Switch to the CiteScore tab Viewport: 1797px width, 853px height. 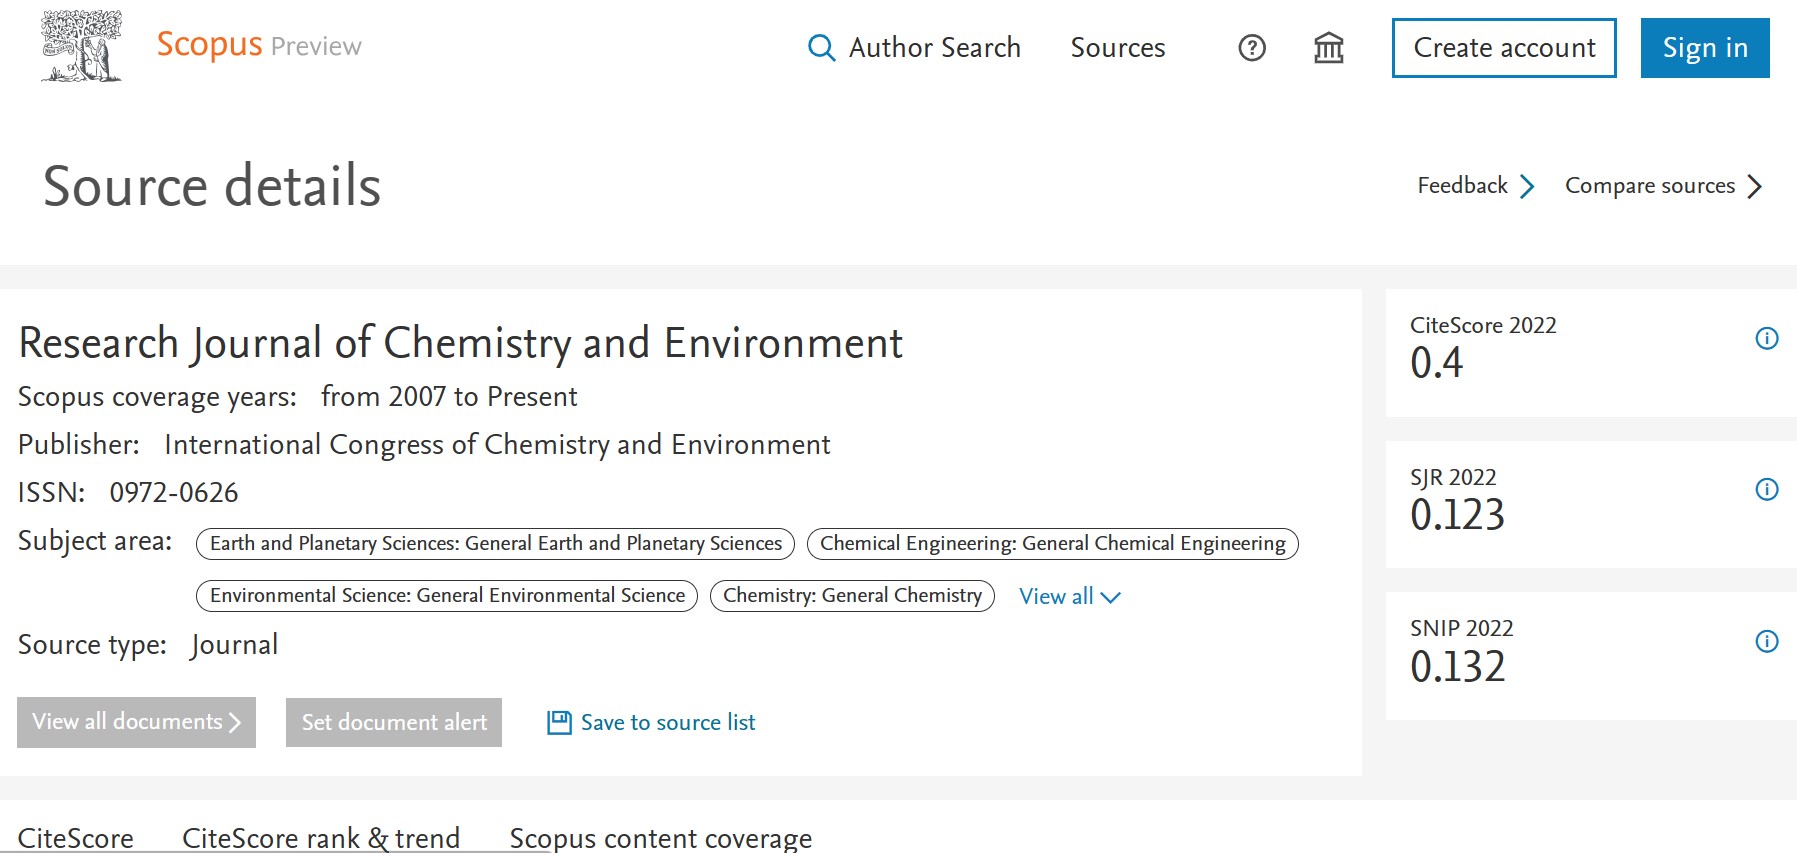coord(76,837)
